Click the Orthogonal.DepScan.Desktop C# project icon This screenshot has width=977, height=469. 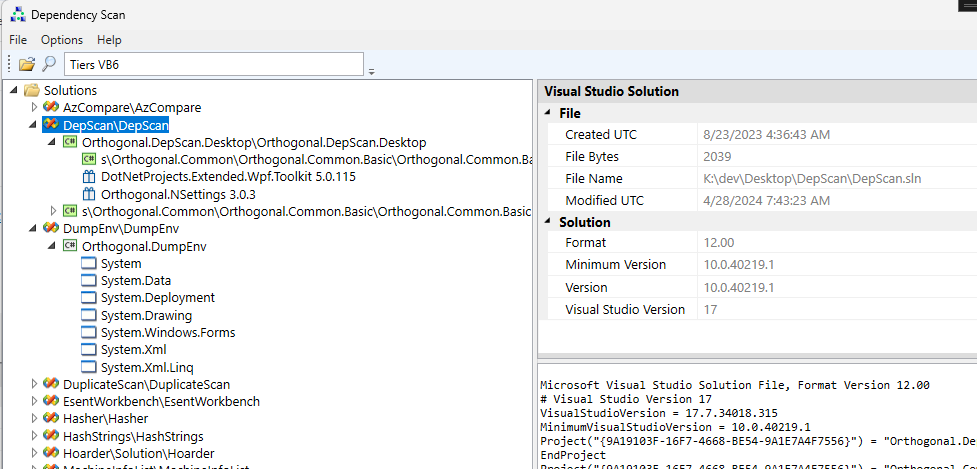[70, 143]
